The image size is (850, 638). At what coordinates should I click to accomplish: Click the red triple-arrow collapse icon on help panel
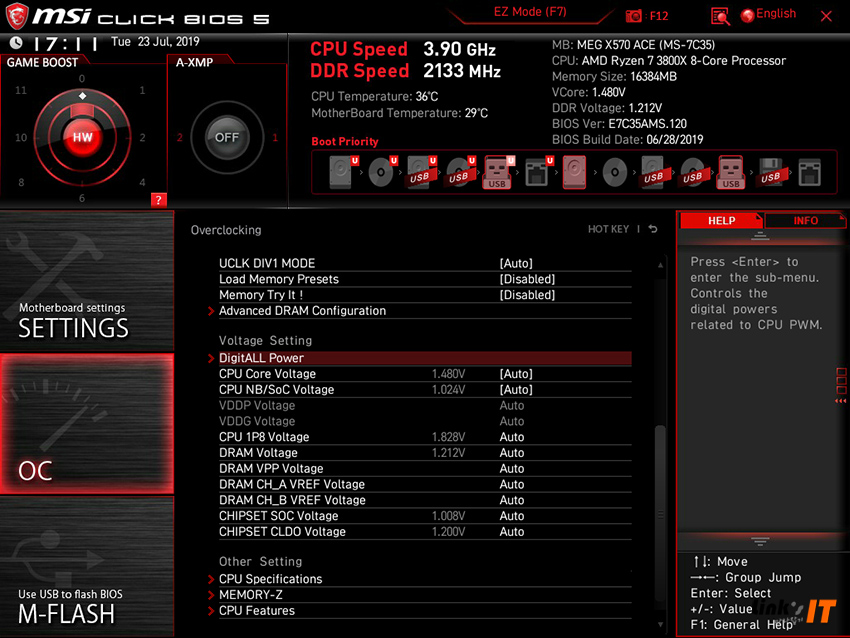pos(840,401)
